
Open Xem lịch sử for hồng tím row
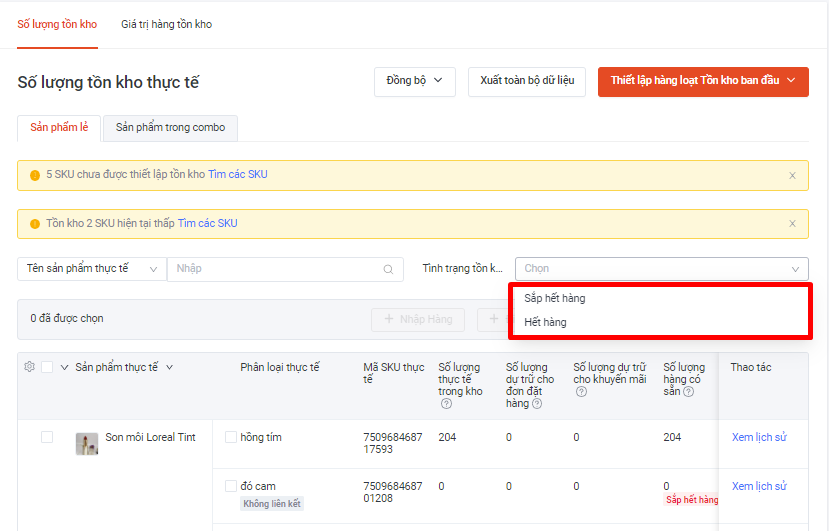[x=759, y=437]
